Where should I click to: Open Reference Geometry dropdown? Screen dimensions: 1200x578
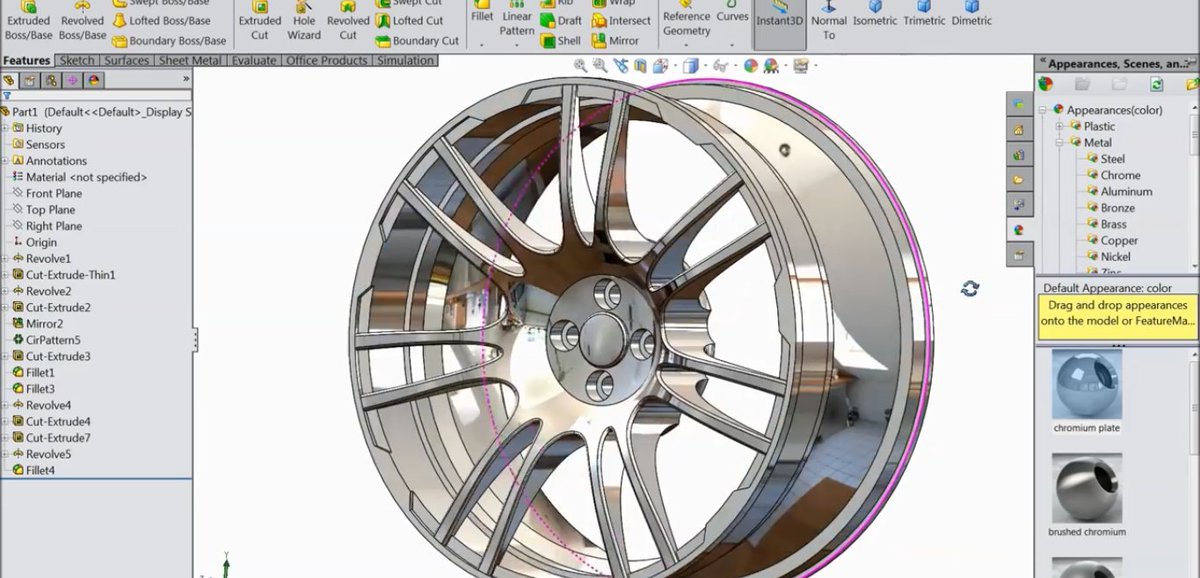coord(687,44)
